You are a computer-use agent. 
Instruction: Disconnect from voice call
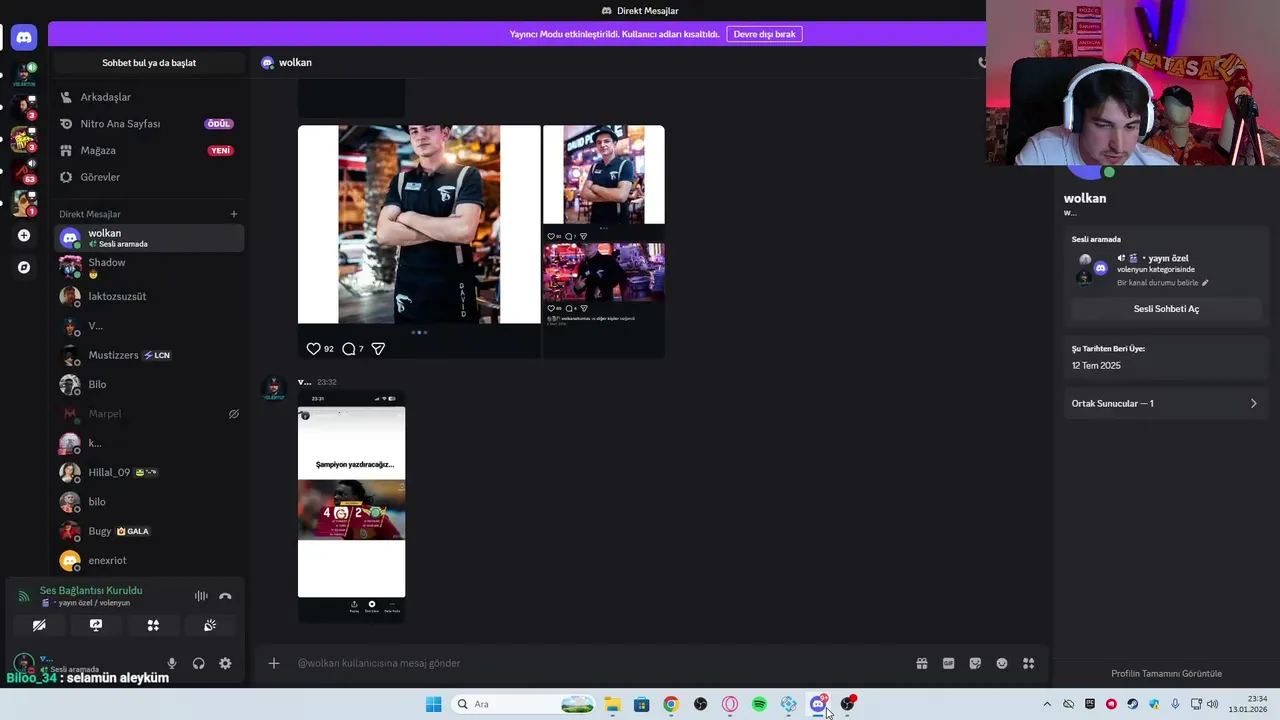click(225, 596)
